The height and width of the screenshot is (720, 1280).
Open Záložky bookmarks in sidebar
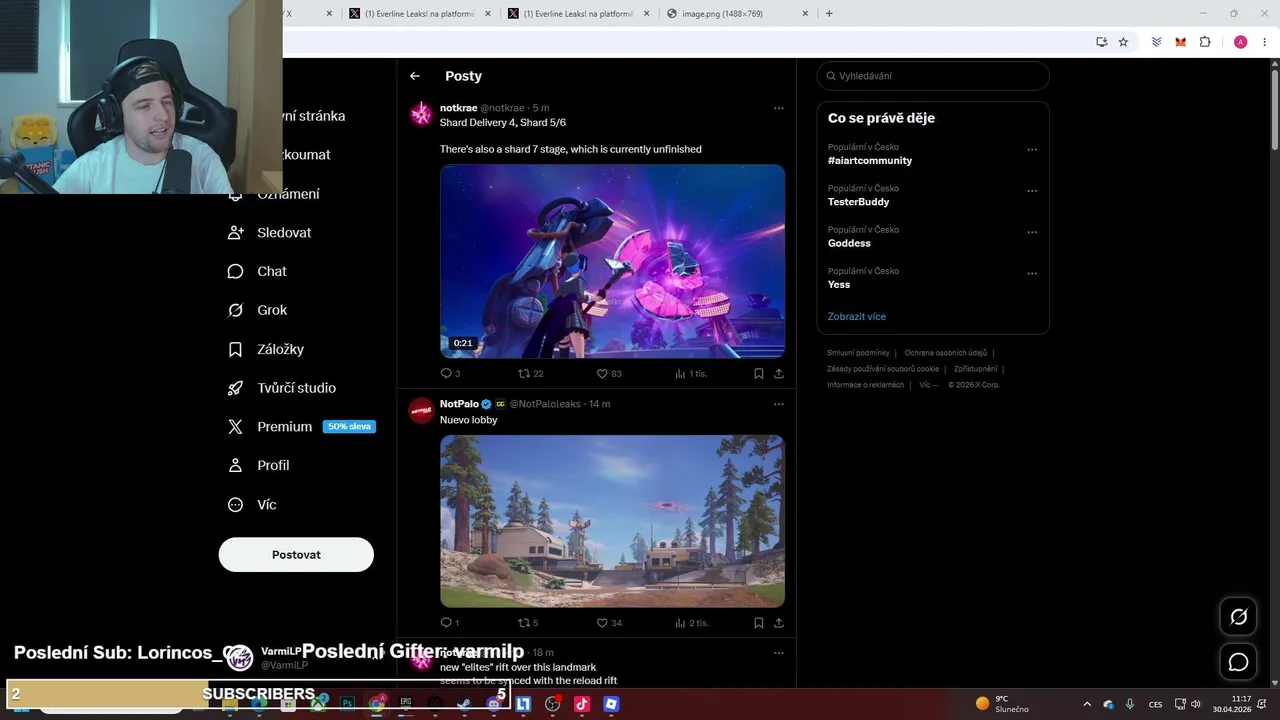266,349
